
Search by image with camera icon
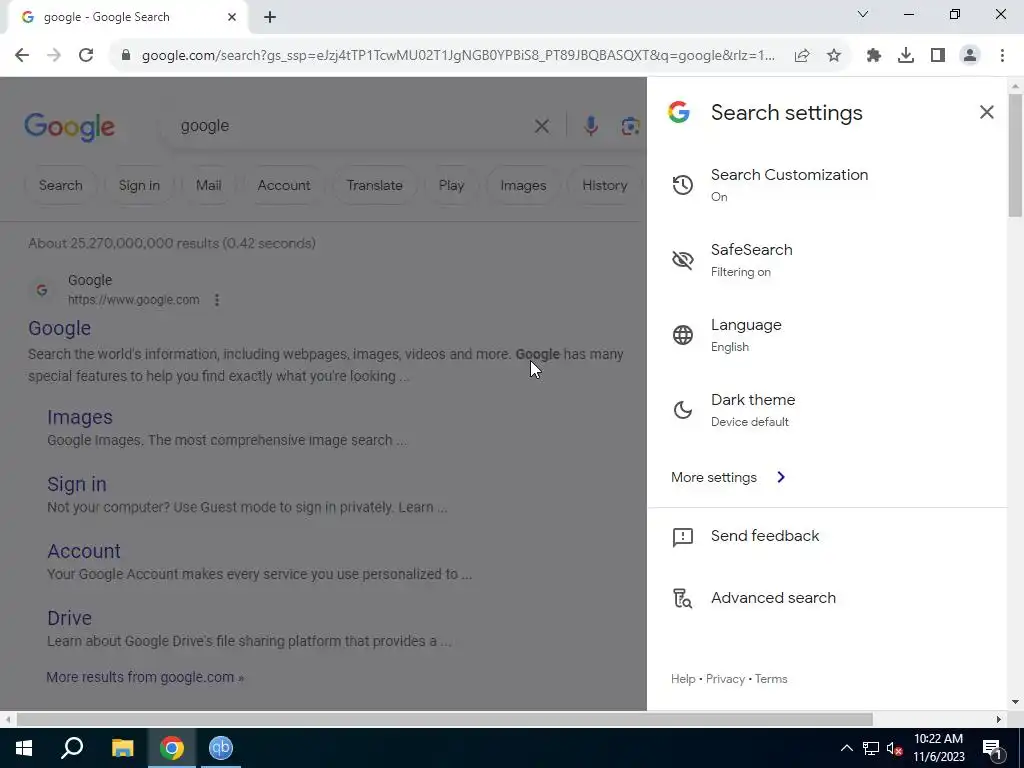(x=630, y=126)
